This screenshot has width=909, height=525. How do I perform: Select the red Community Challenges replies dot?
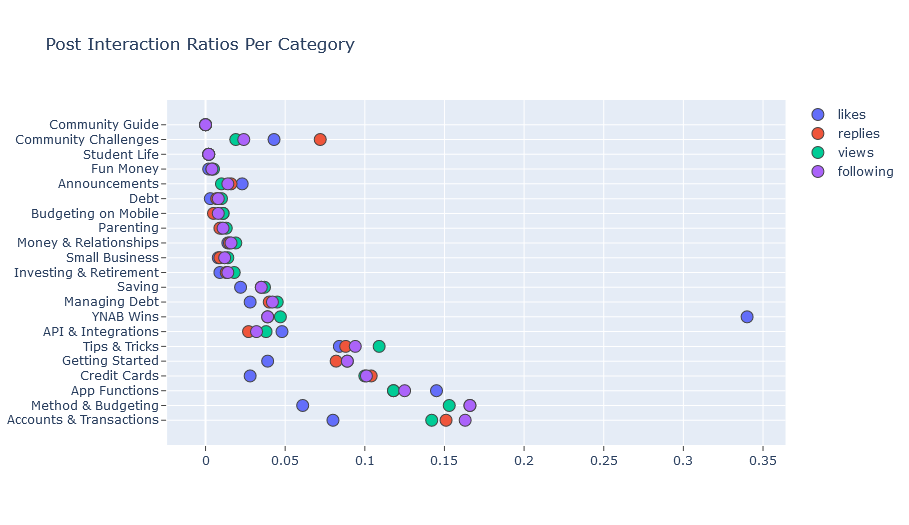click(x=320, y=139)
